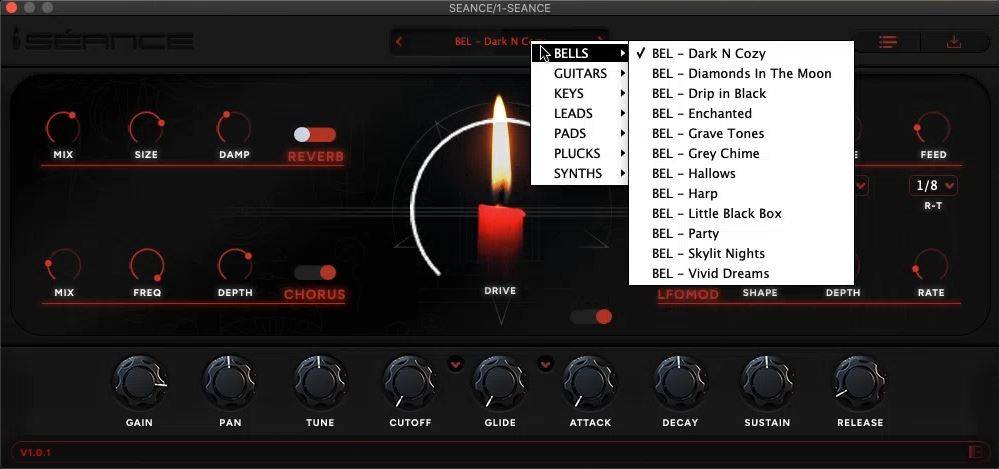Screen dimensions: 999x469
Task: Click the SUSTAIN knob
Action: click(x=767, y=382)
